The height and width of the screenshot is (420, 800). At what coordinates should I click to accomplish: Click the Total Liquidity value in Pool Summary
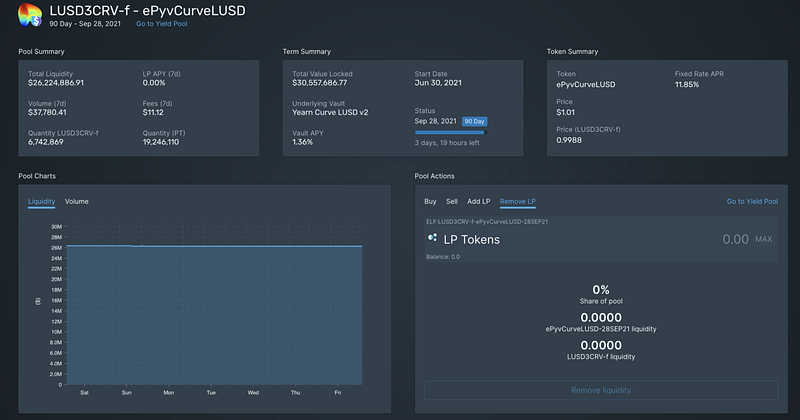pos(56,83)
